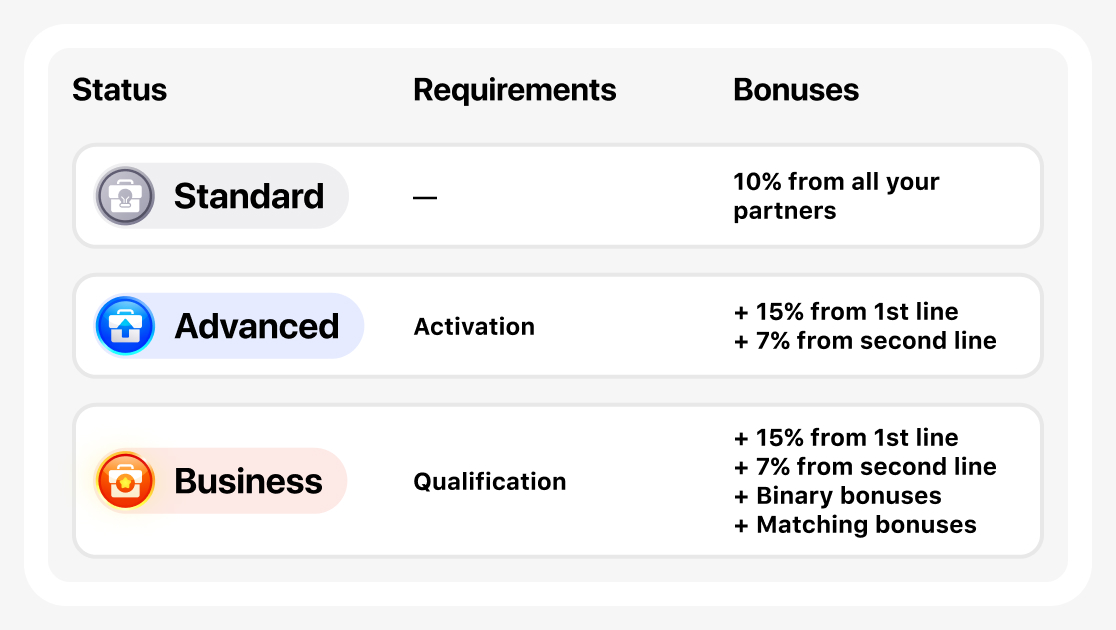Viewport: 1116px width, 630px height.
Task: Click the blue Advanced status briefcase icon
Action: click(125, 326)
